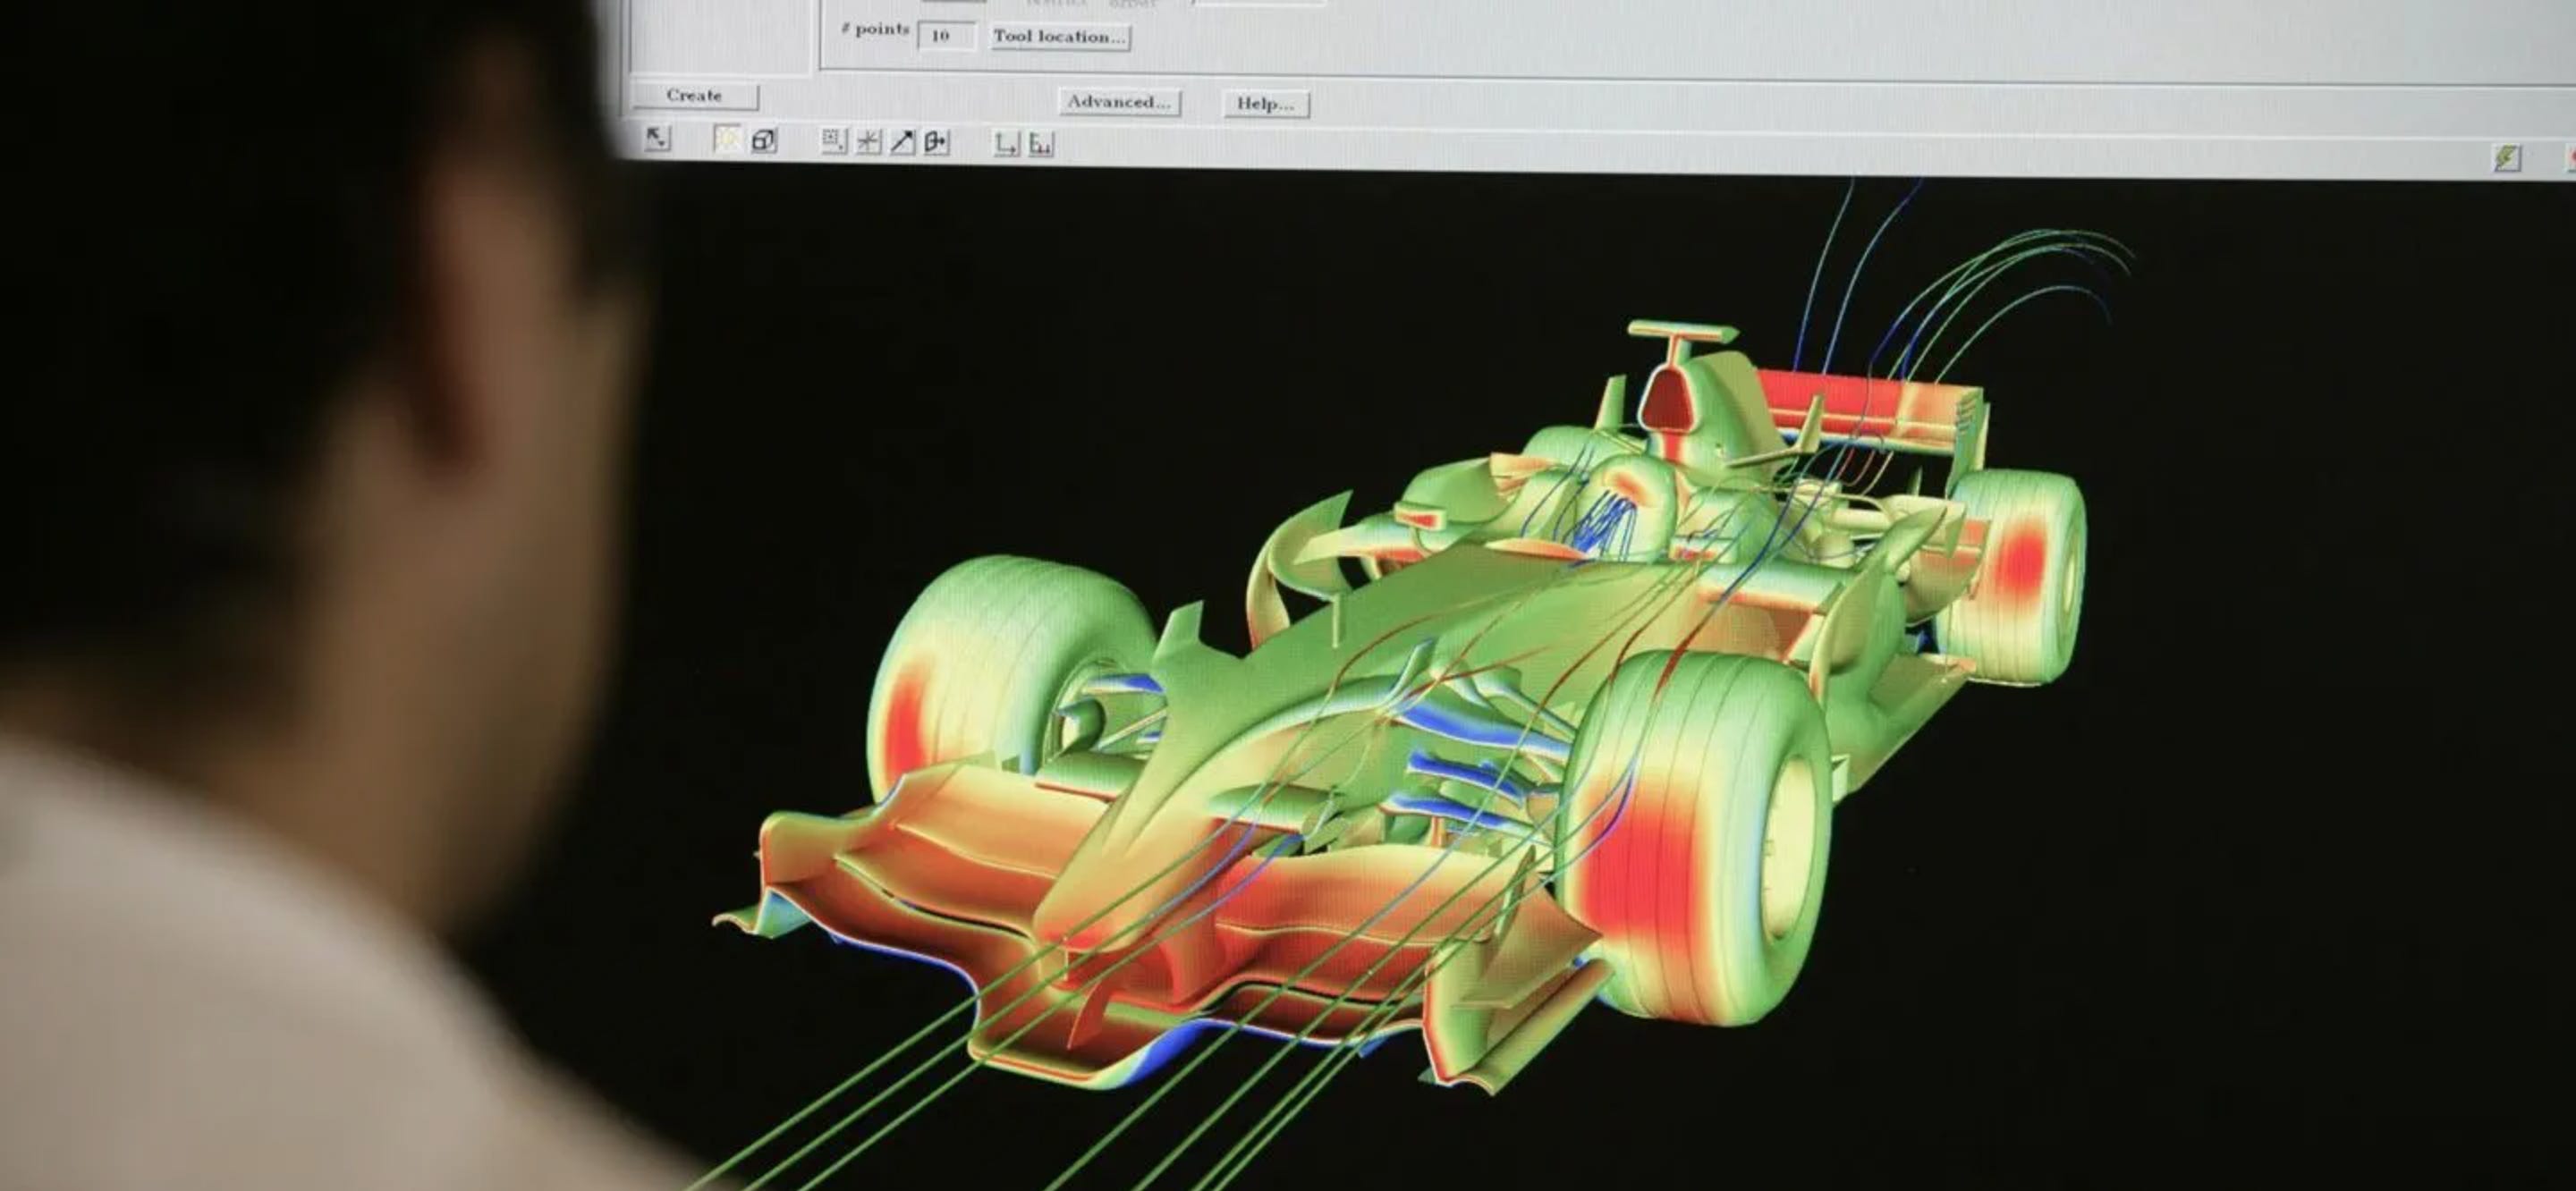The height and width of the screenshot is (1191, 2576).
Task: Click the 3D cube view icon
Action: (764, 140)
